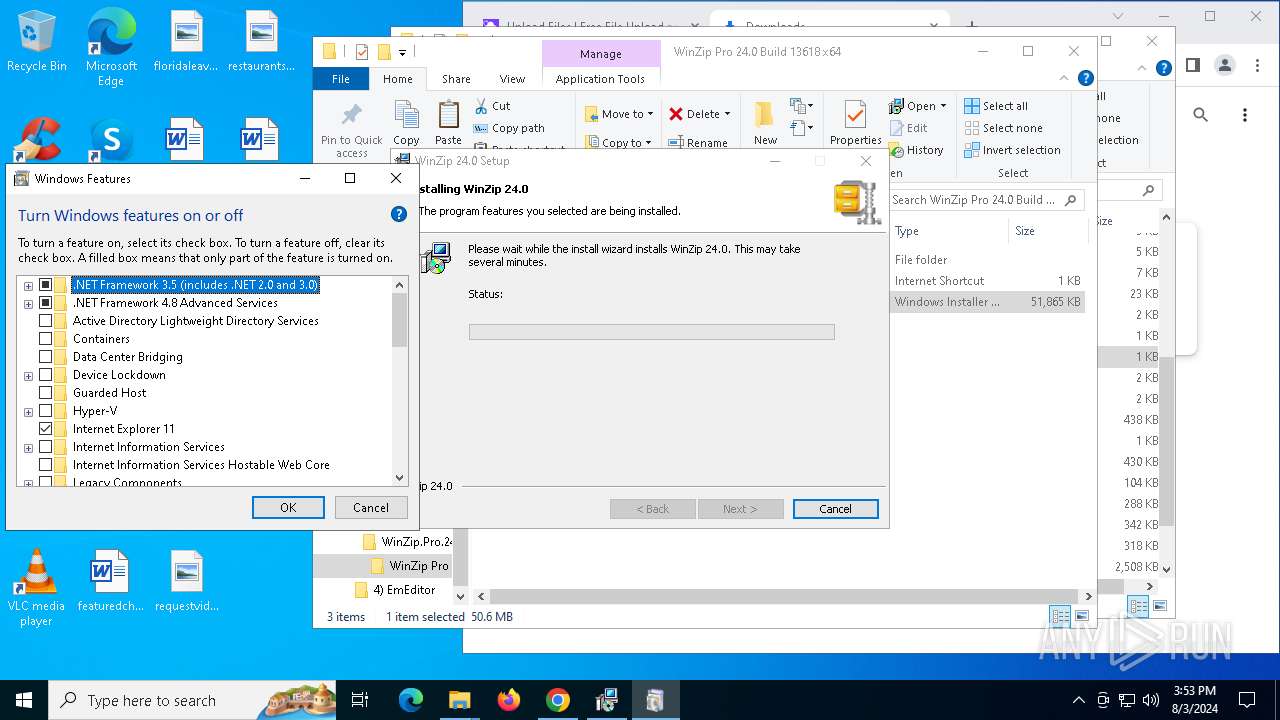This screenshot has height=720, width=1280.
Task: Enable the Hyper-V checkbox
Action: pyautogui.click(x=45, y=411)
